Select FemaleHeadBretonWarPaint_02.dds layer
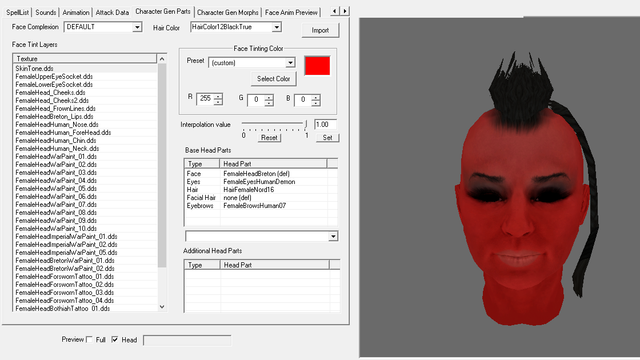Image resolution: width=640 pixels, height=360 pixels. click(x=85, y=269)
